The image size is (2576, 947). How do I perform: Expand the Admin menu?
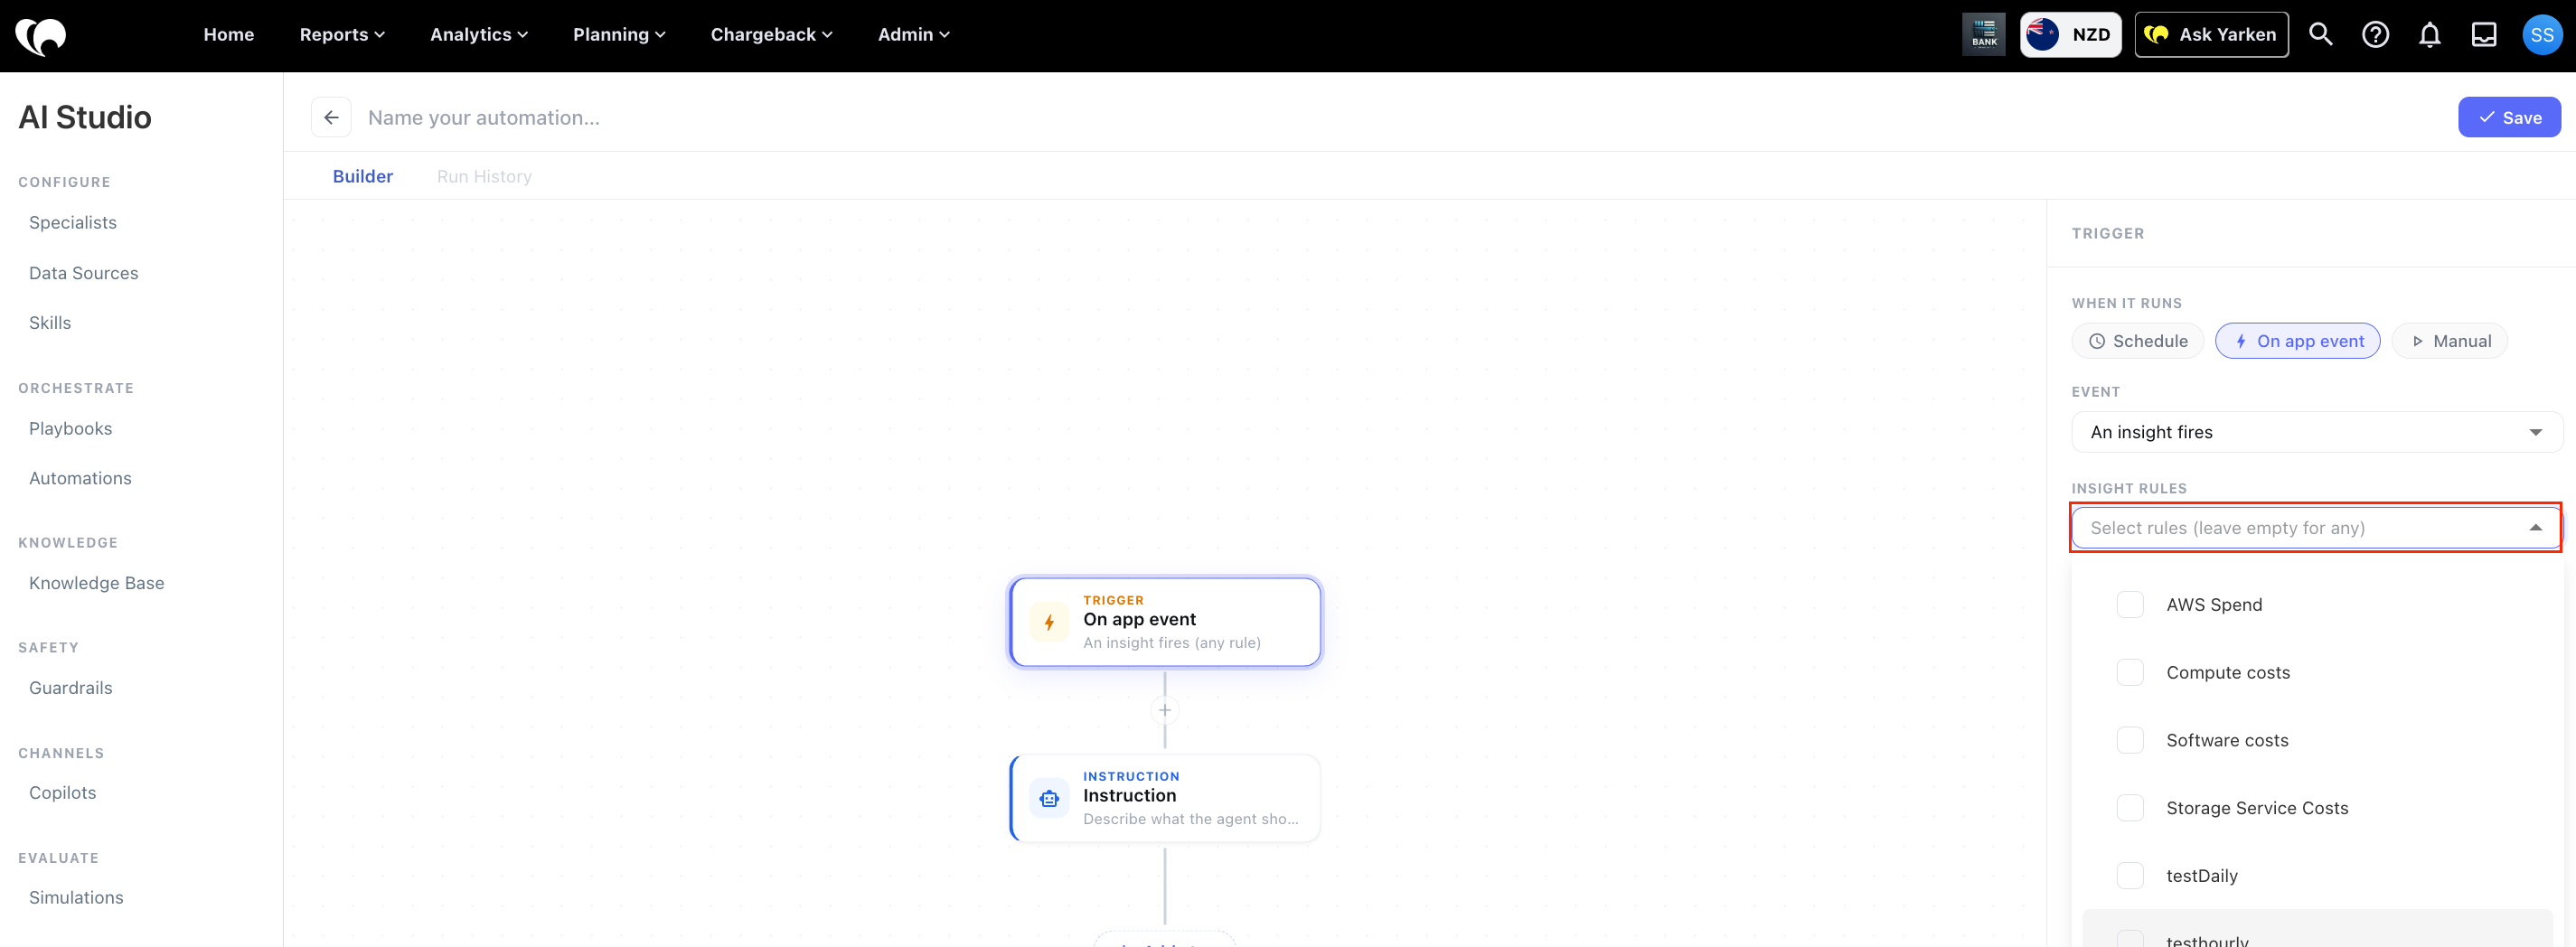913,35
